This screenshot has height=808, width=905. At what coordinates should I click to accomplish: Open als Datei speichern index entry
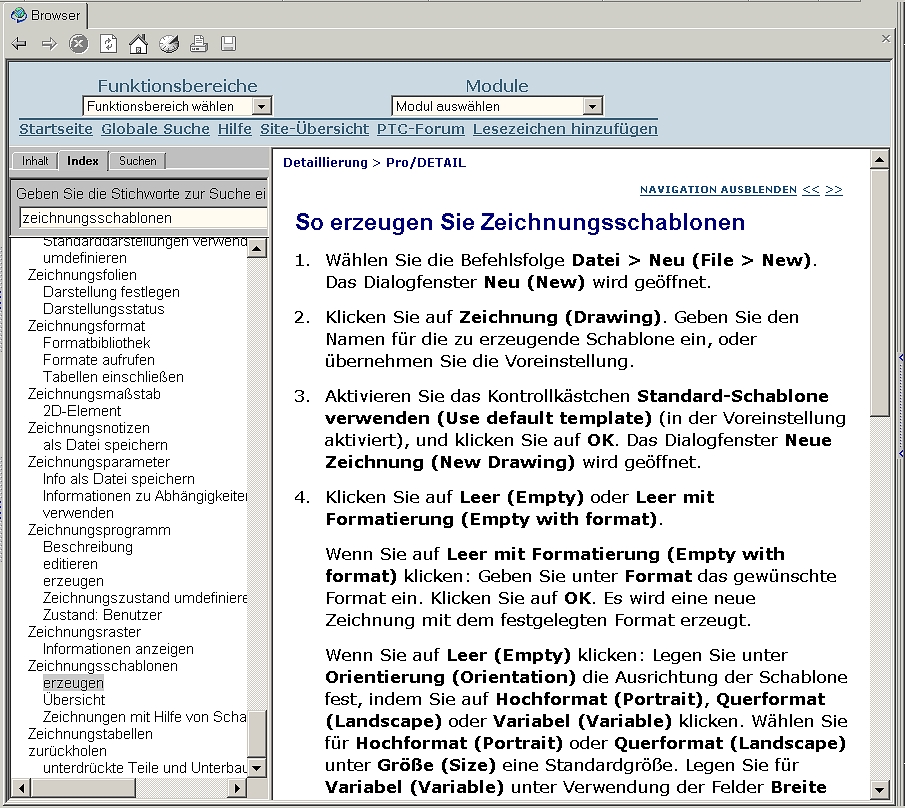click(105, 445)
